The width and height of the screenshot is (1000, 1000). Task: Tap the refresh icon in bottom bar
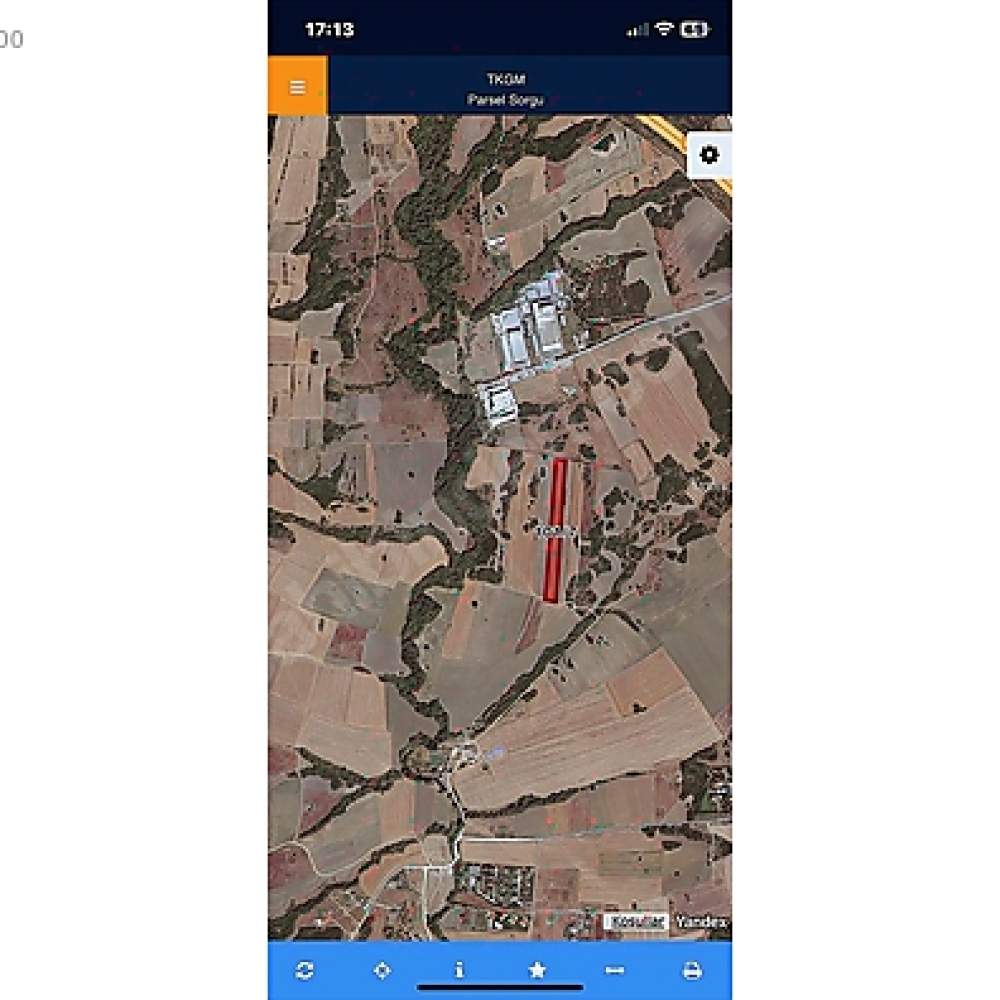click(305, 970)
